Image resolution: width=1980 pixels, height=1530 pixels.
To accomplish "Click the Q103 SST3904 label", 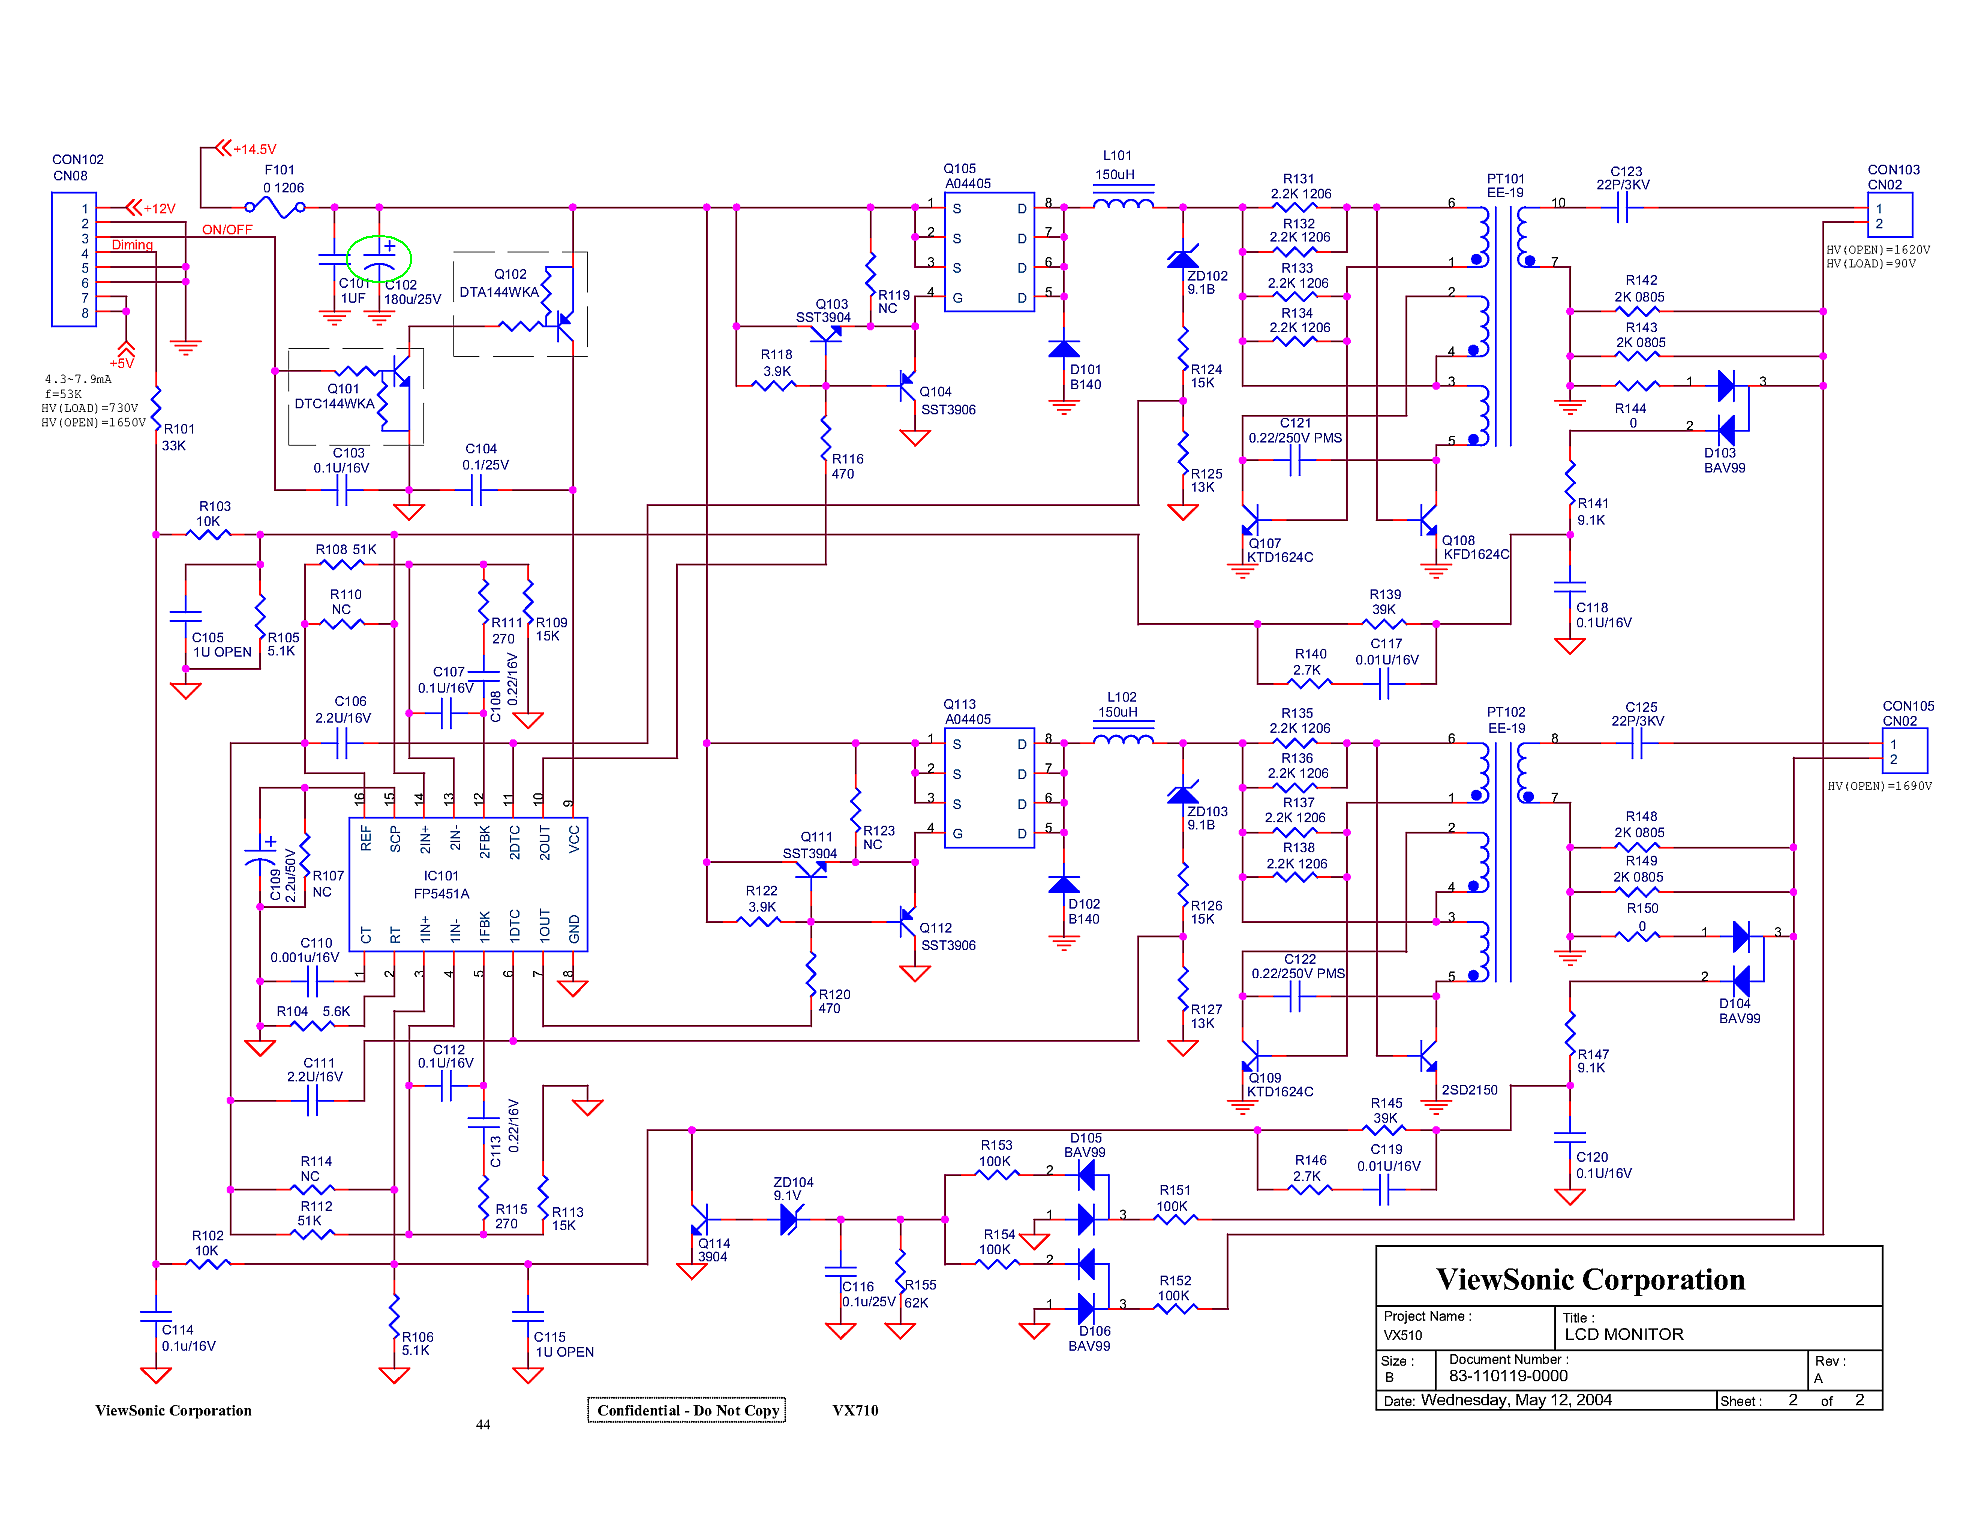I will tap(823, 311).
